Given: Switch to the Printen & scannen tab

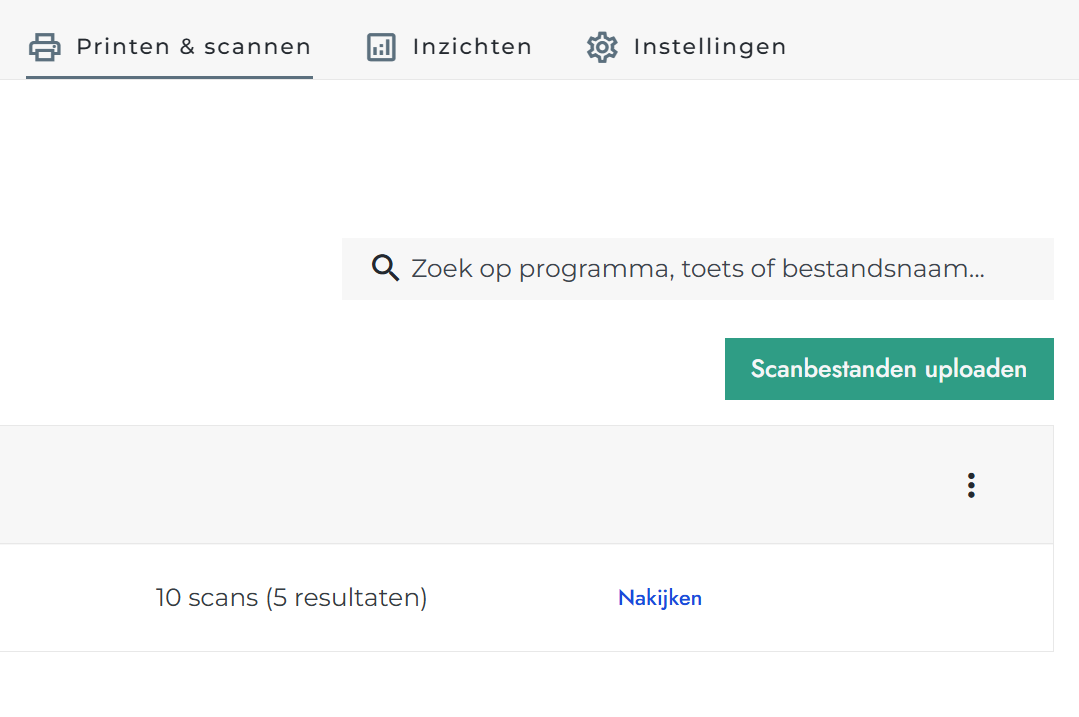Looking at the screenshot, I should point(169,47).
